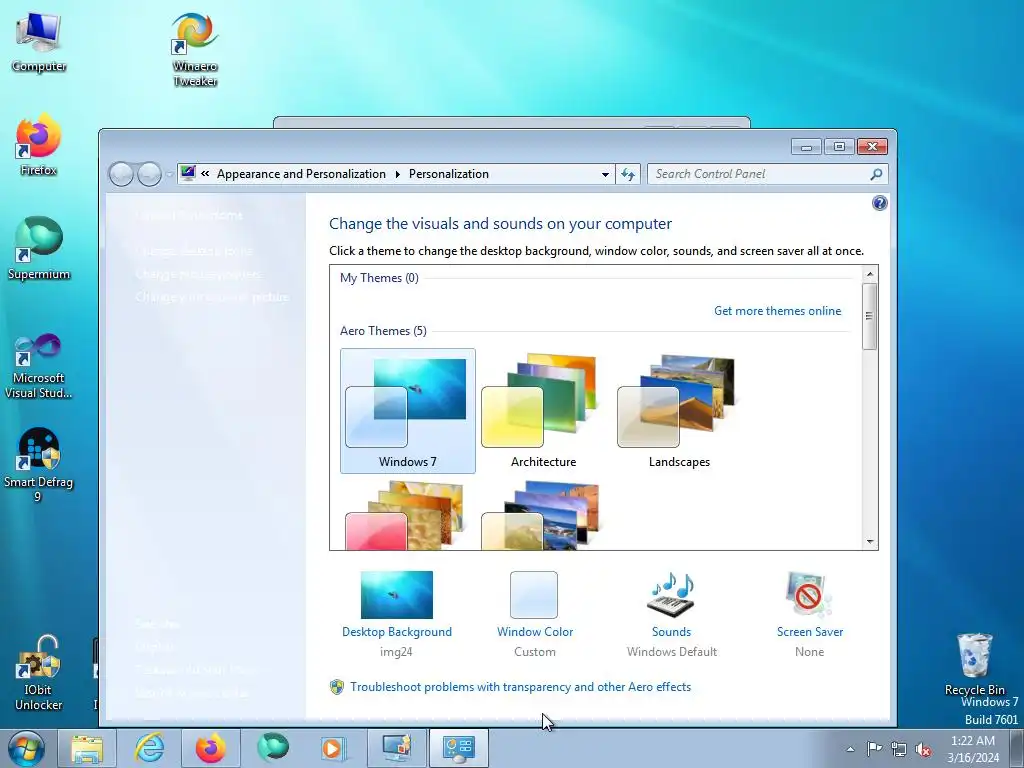Open the Computer desktop icon
1024x768 pixels.
point(39,41)
